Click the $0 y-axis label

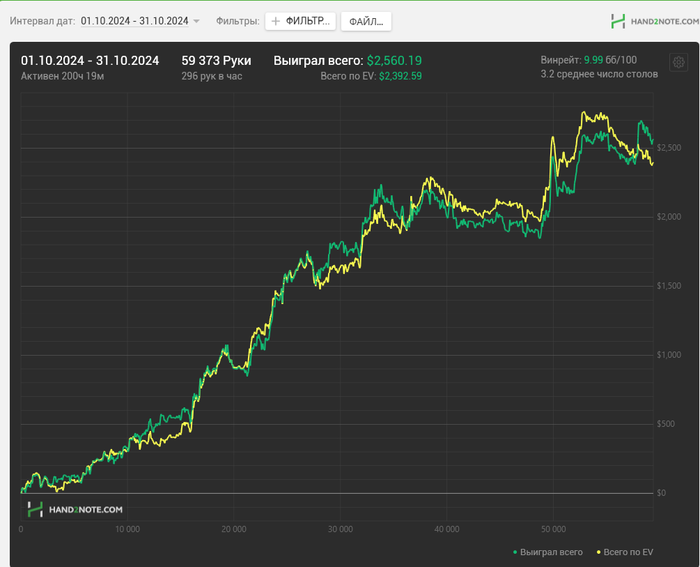661,493
